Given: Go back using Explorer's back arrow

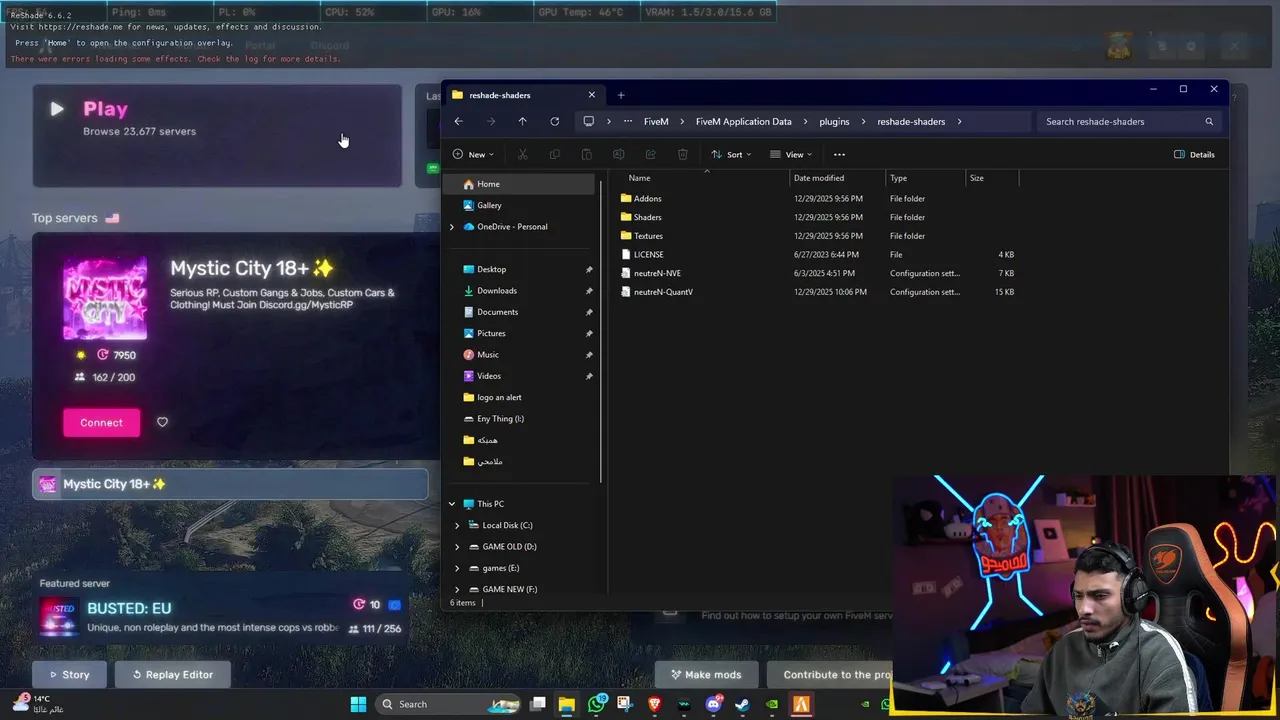Looking at the screenshot, I should 458,122.
